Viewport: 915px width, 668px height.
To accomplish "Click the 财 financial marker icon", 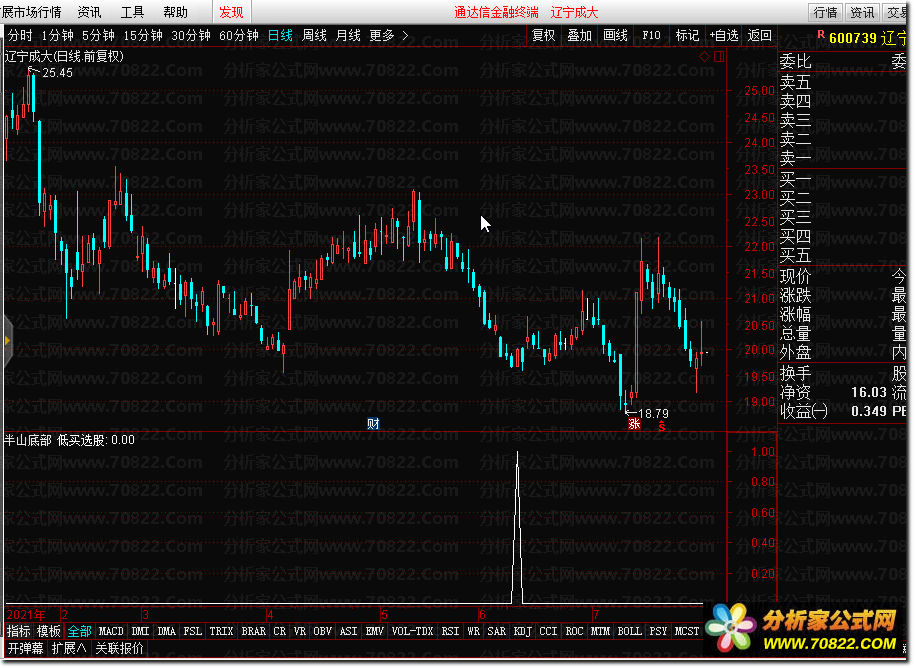I will pyautogui.click(x=373, y=424).
